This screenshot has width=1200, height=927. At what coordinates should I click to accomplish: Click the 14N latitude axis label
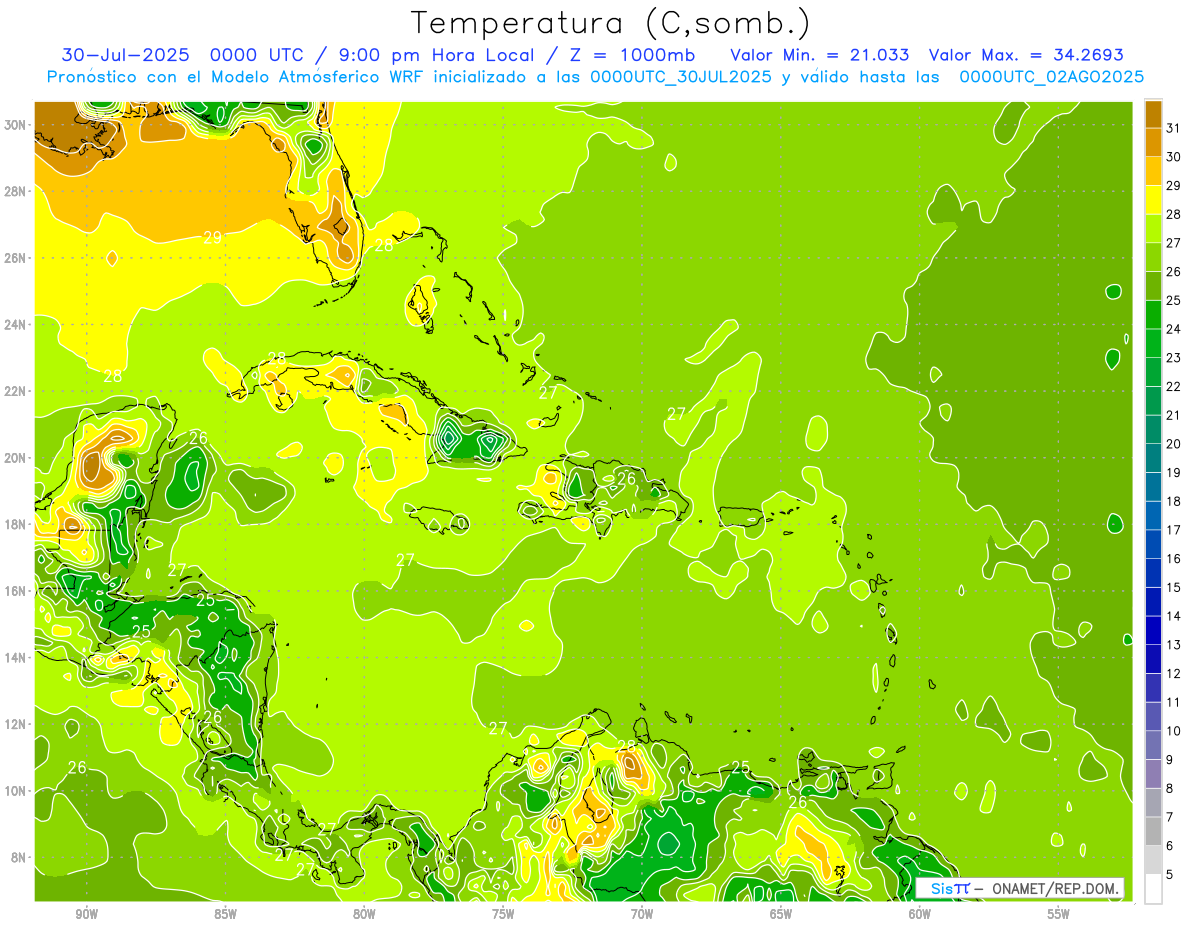[x=14, y=658]
